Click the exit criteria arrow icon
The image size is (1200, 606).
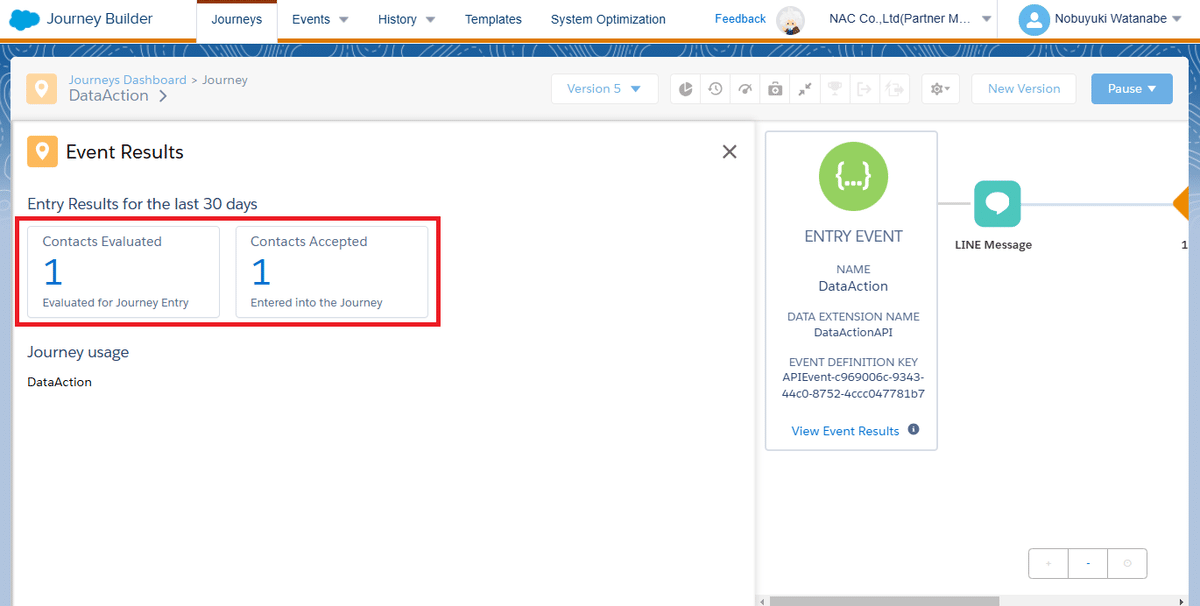864,89
